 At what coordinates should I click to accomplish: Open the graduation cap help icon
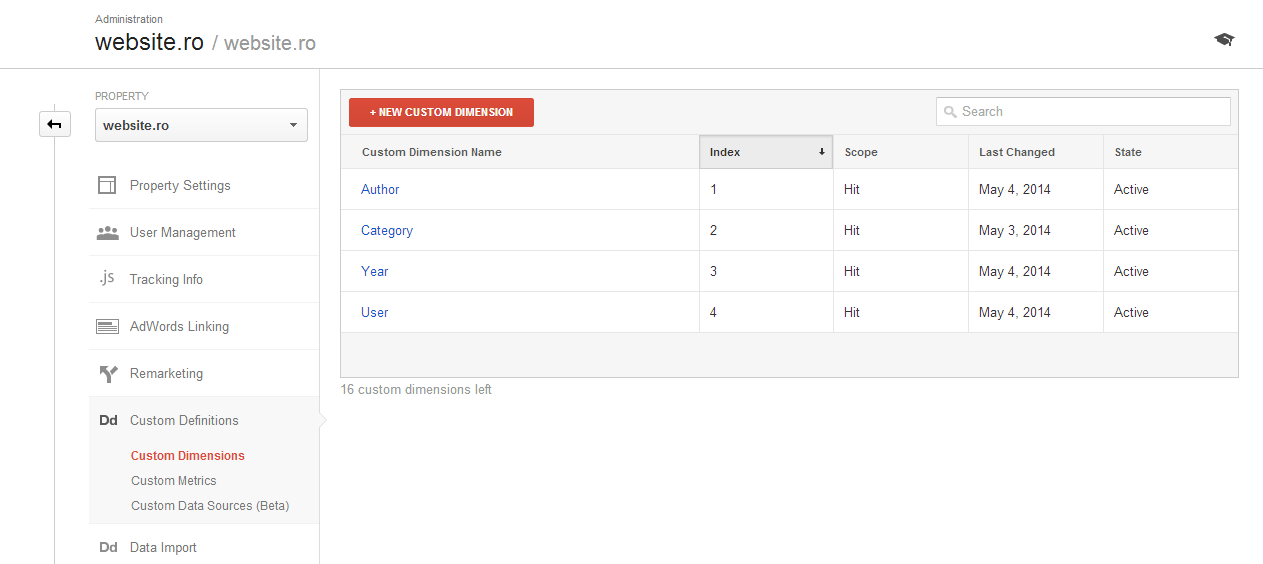tap(1224, 40)
